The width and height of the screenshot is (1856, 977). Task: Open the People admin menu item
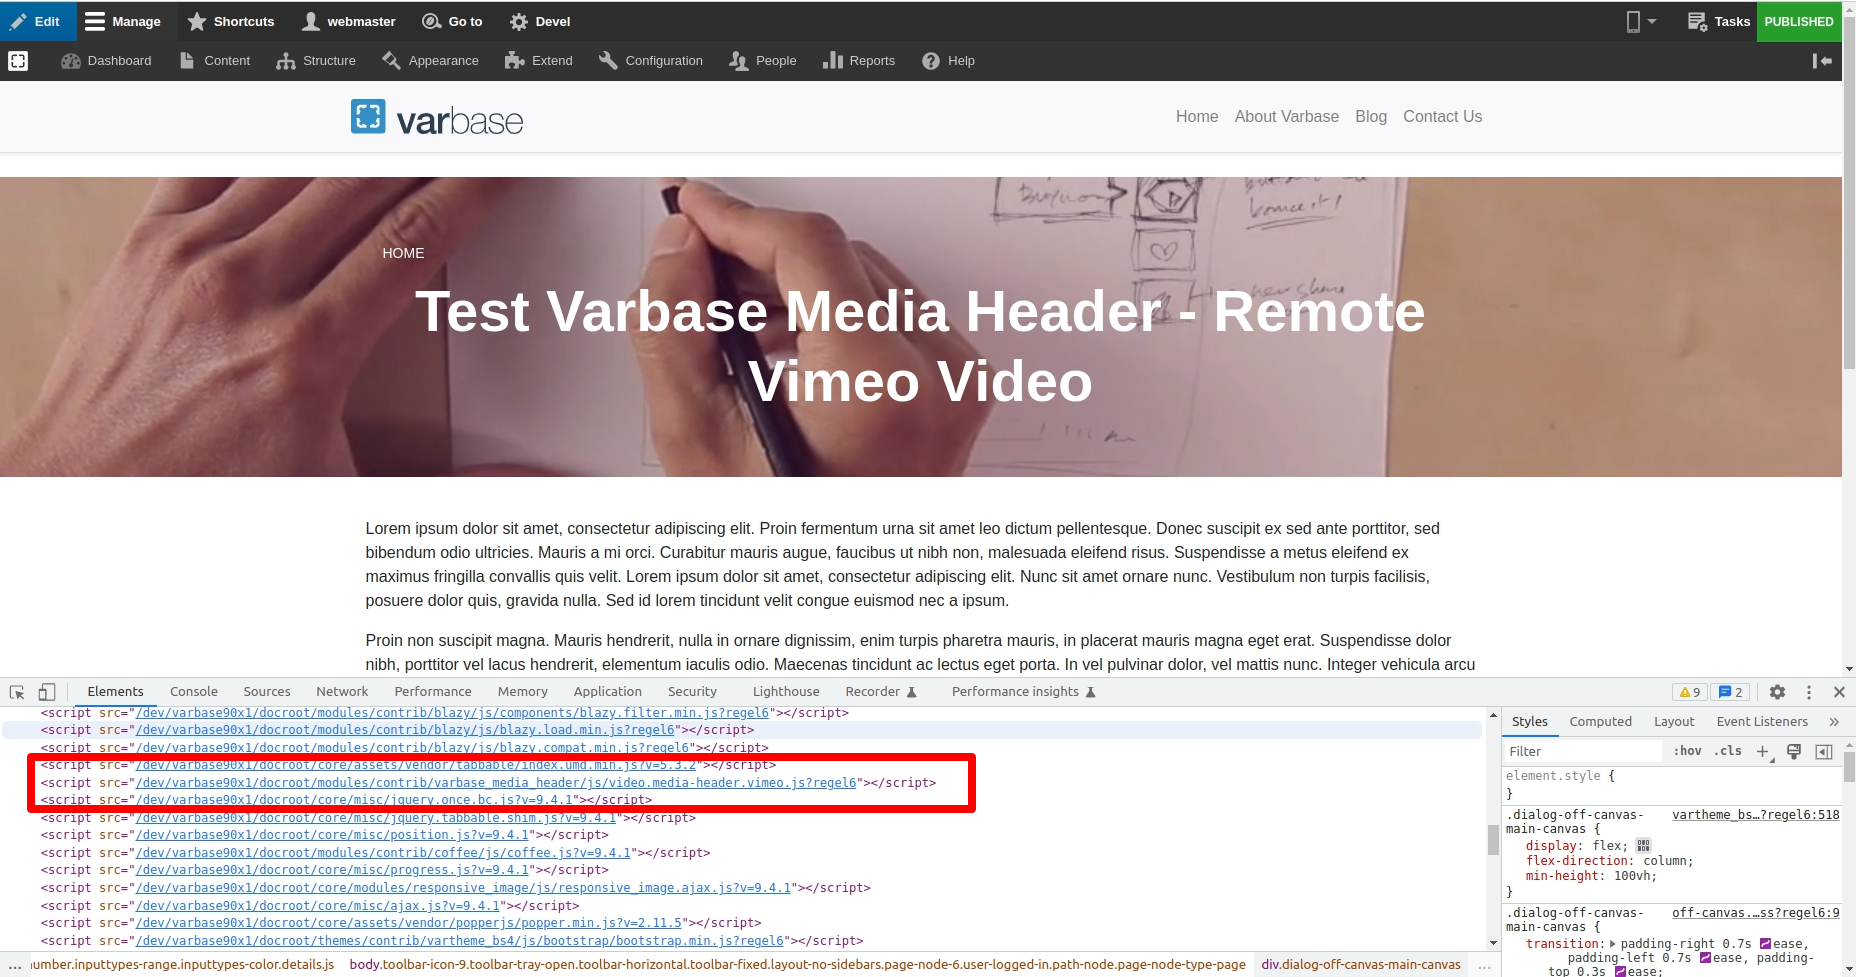coord(763,61)
